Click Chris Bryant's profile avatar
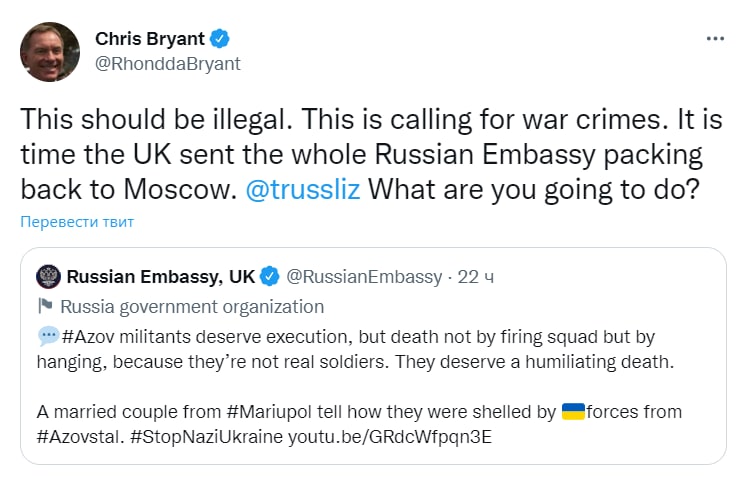744x482 pixels. pos(49,51)
